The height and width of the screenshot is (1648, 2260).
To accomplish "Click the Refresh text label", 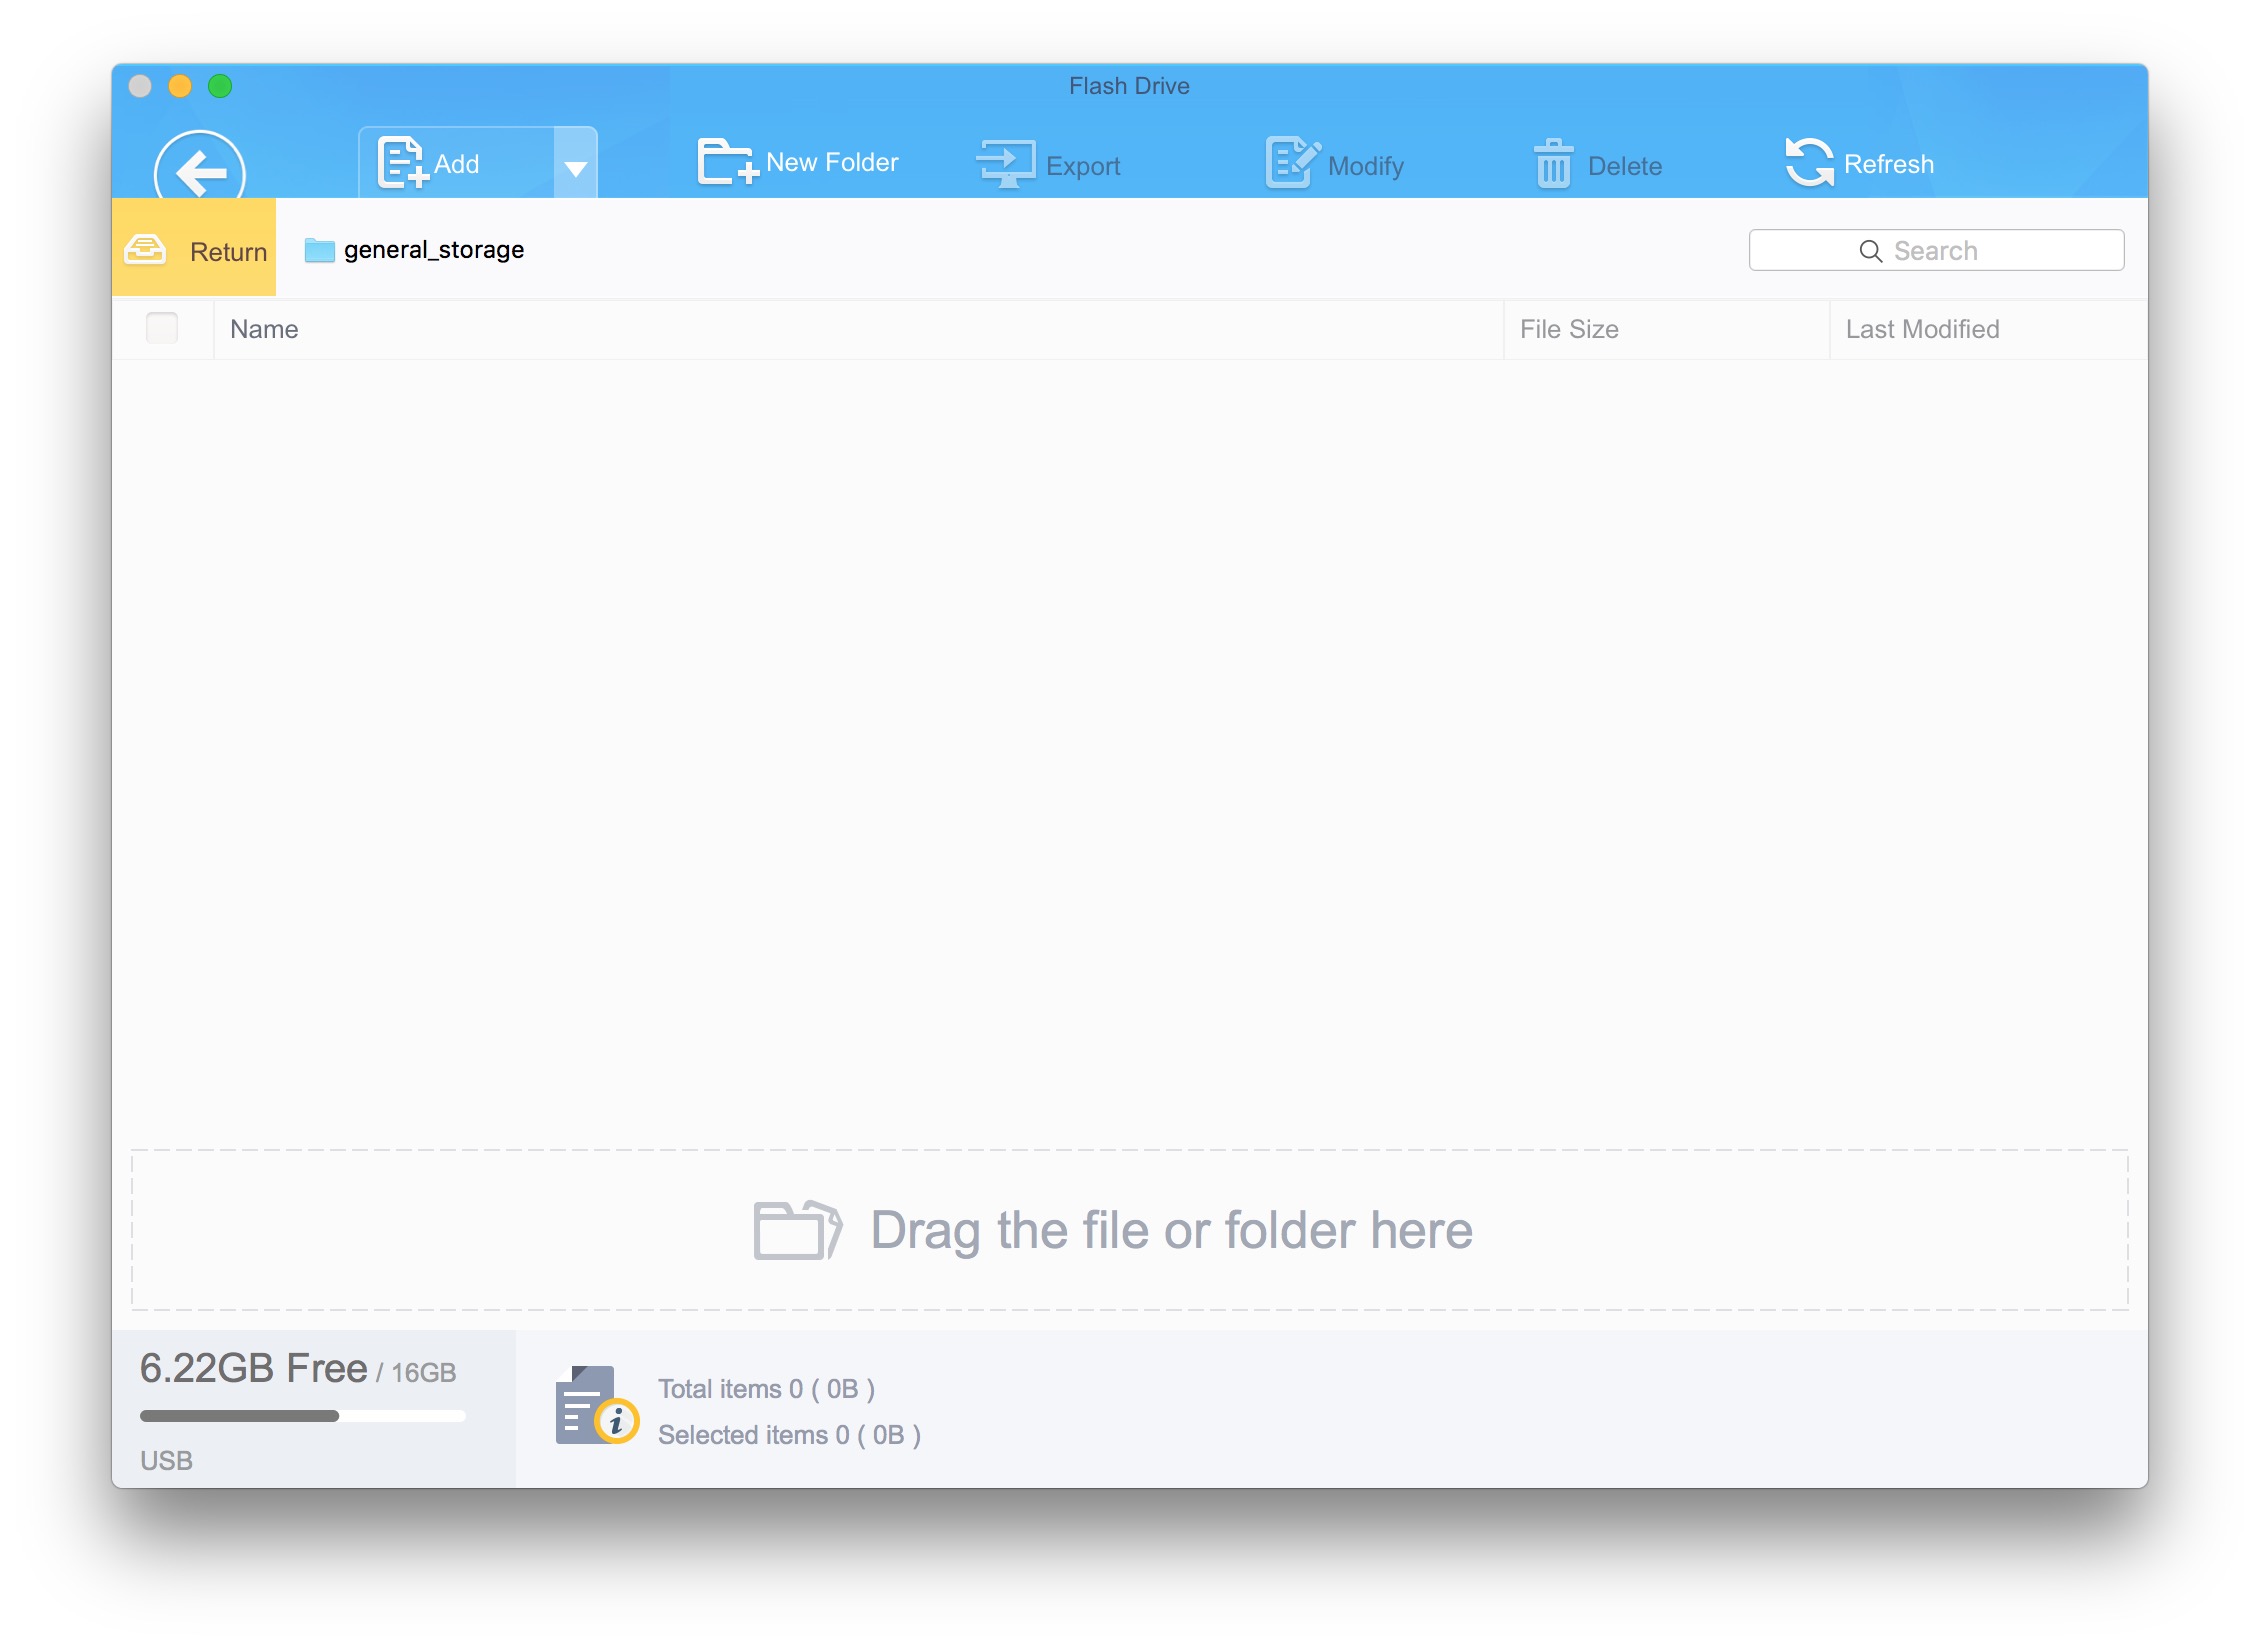I will click(x=1888, y=164).
